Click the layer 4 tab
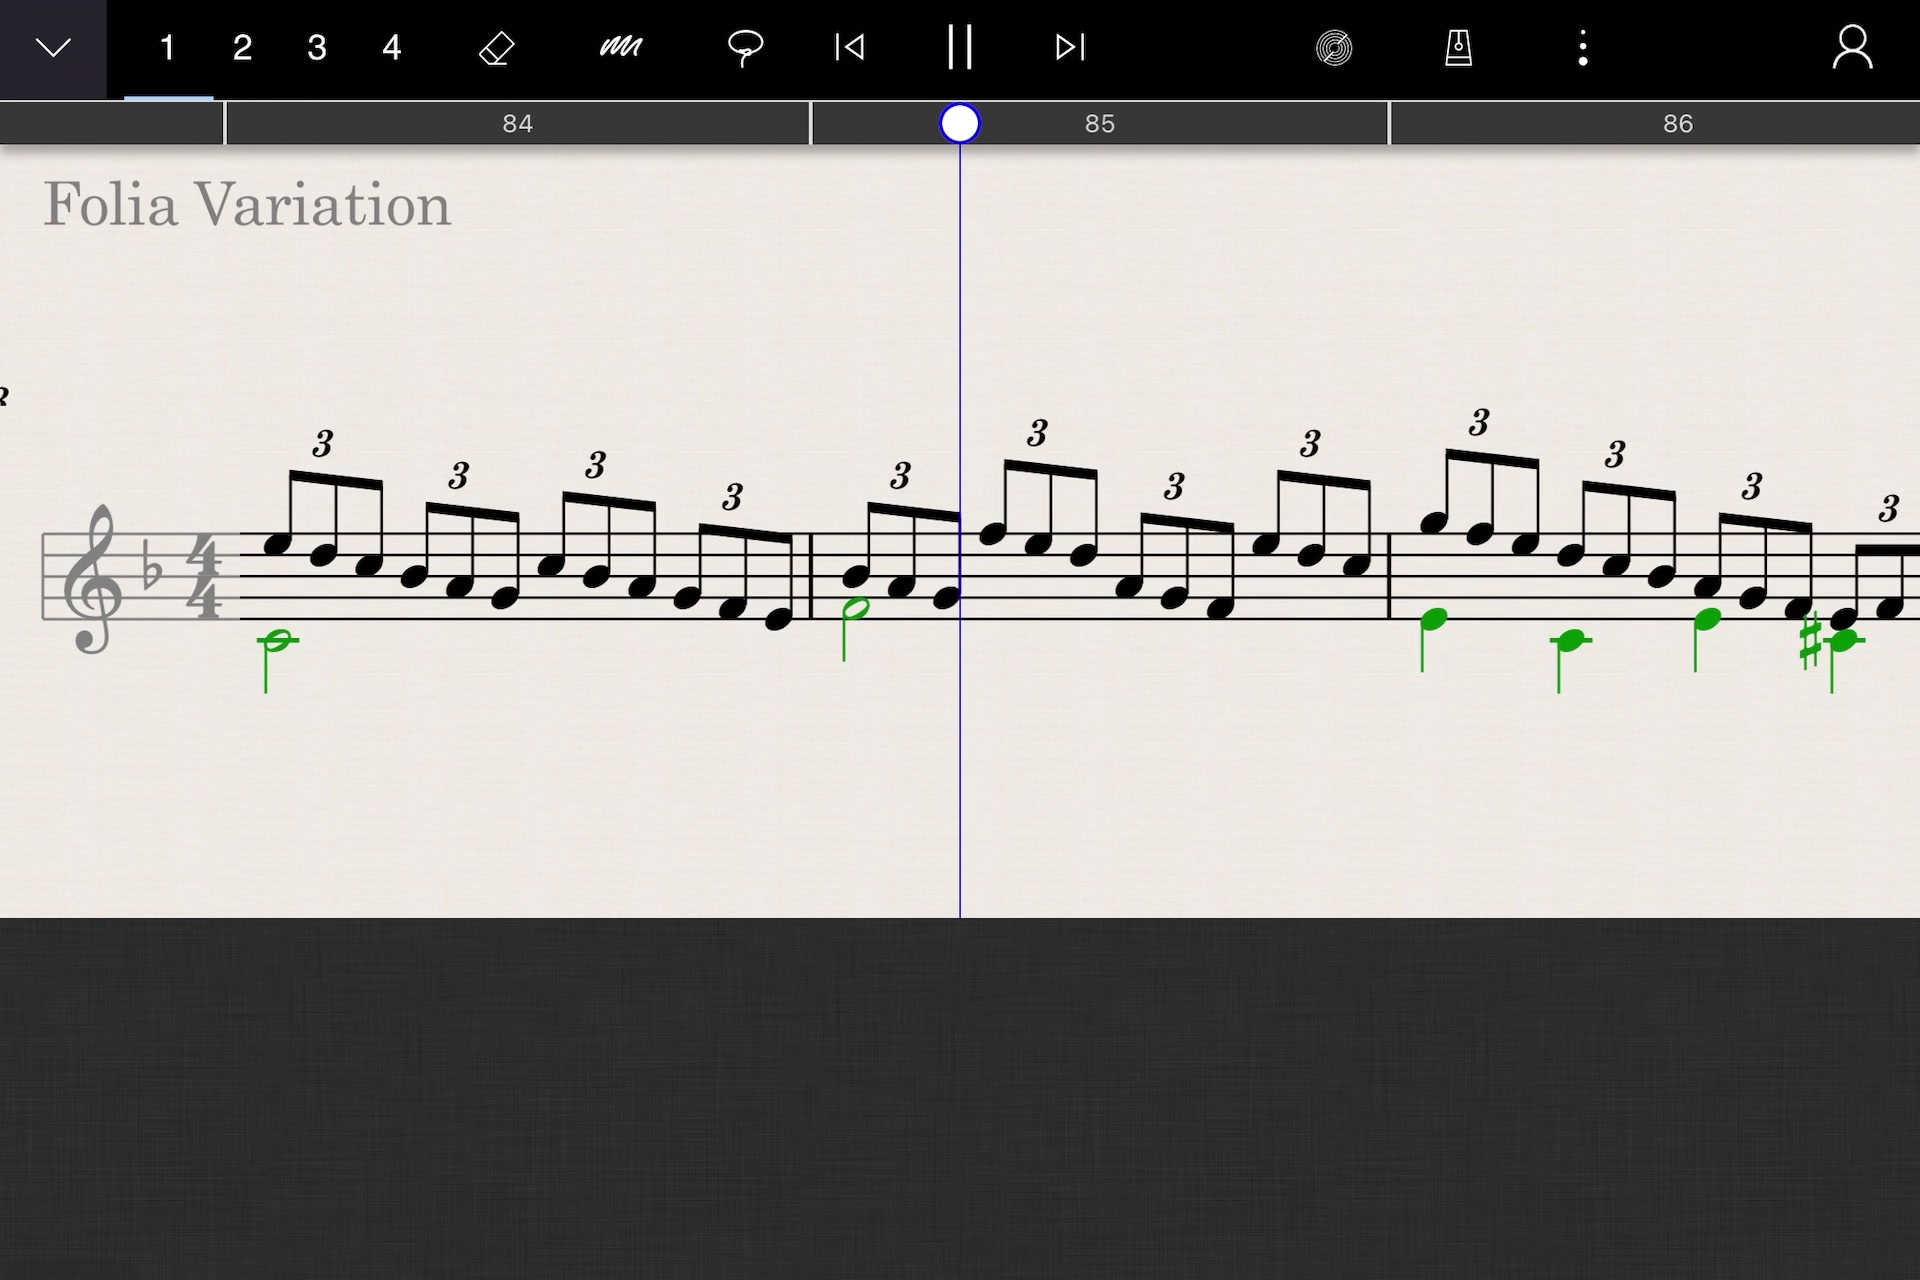Viewport: 1920px width, 1280px height. (390, 47)
